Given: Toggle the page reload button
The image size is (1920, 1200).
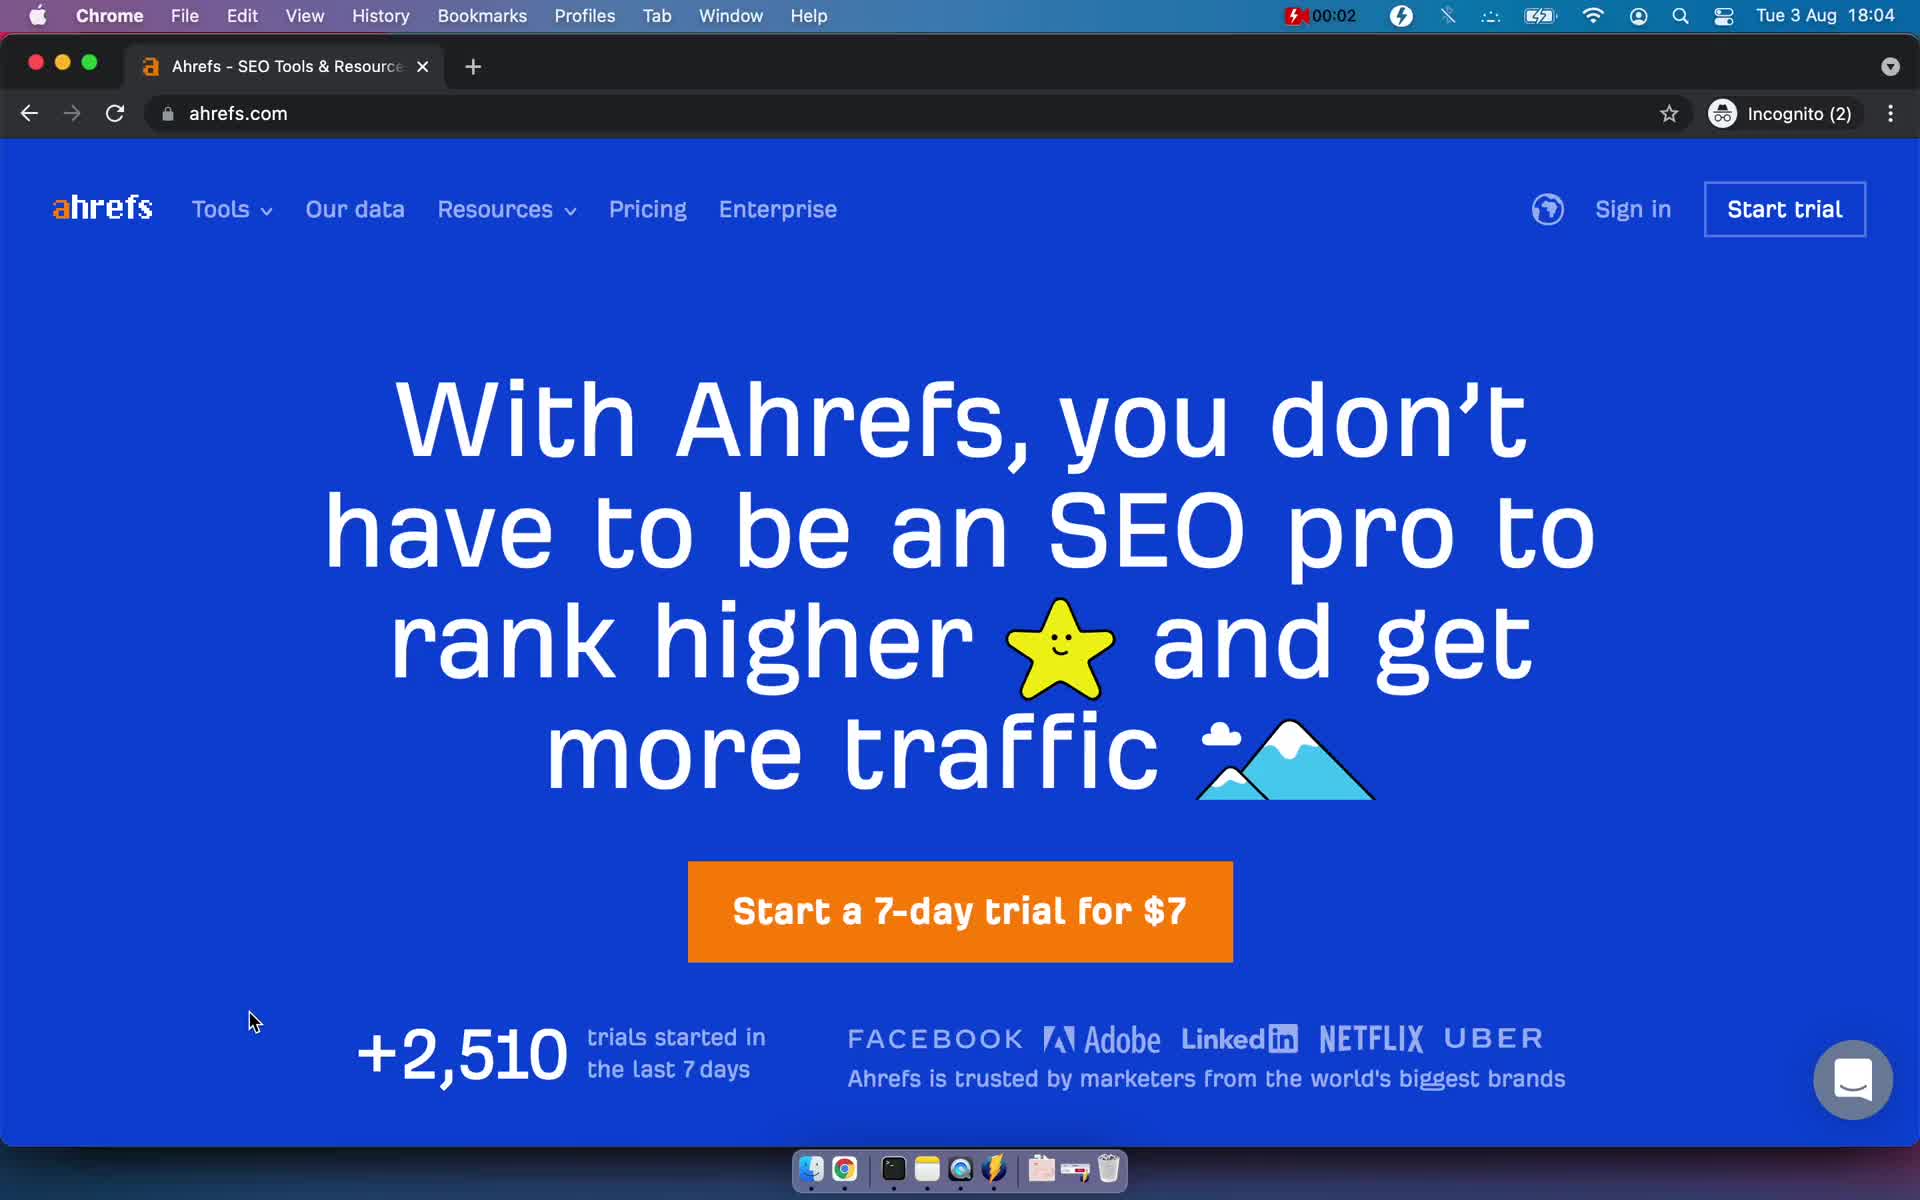Looking at the screenshot, I should (x=116, y=113).
